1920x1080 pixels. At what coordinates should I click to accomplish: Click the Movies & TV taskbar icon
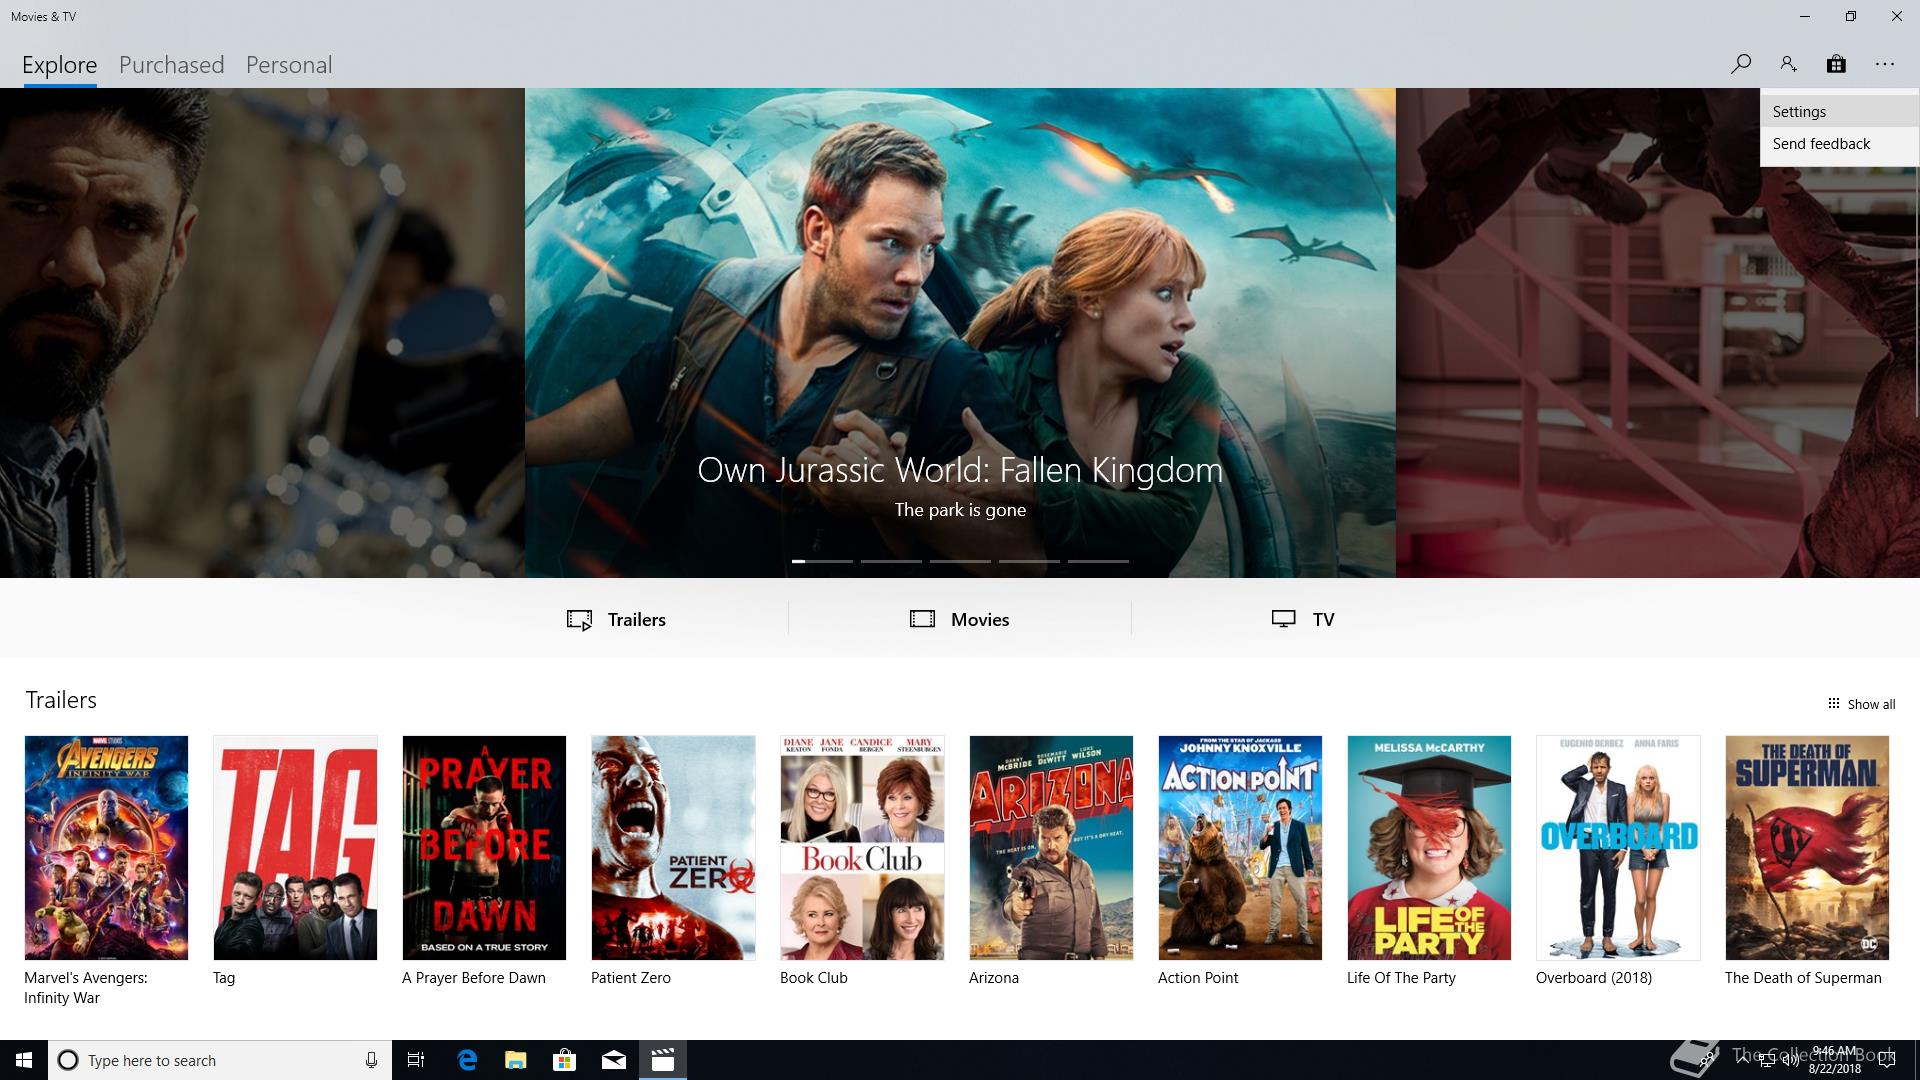coord(663,1060)
